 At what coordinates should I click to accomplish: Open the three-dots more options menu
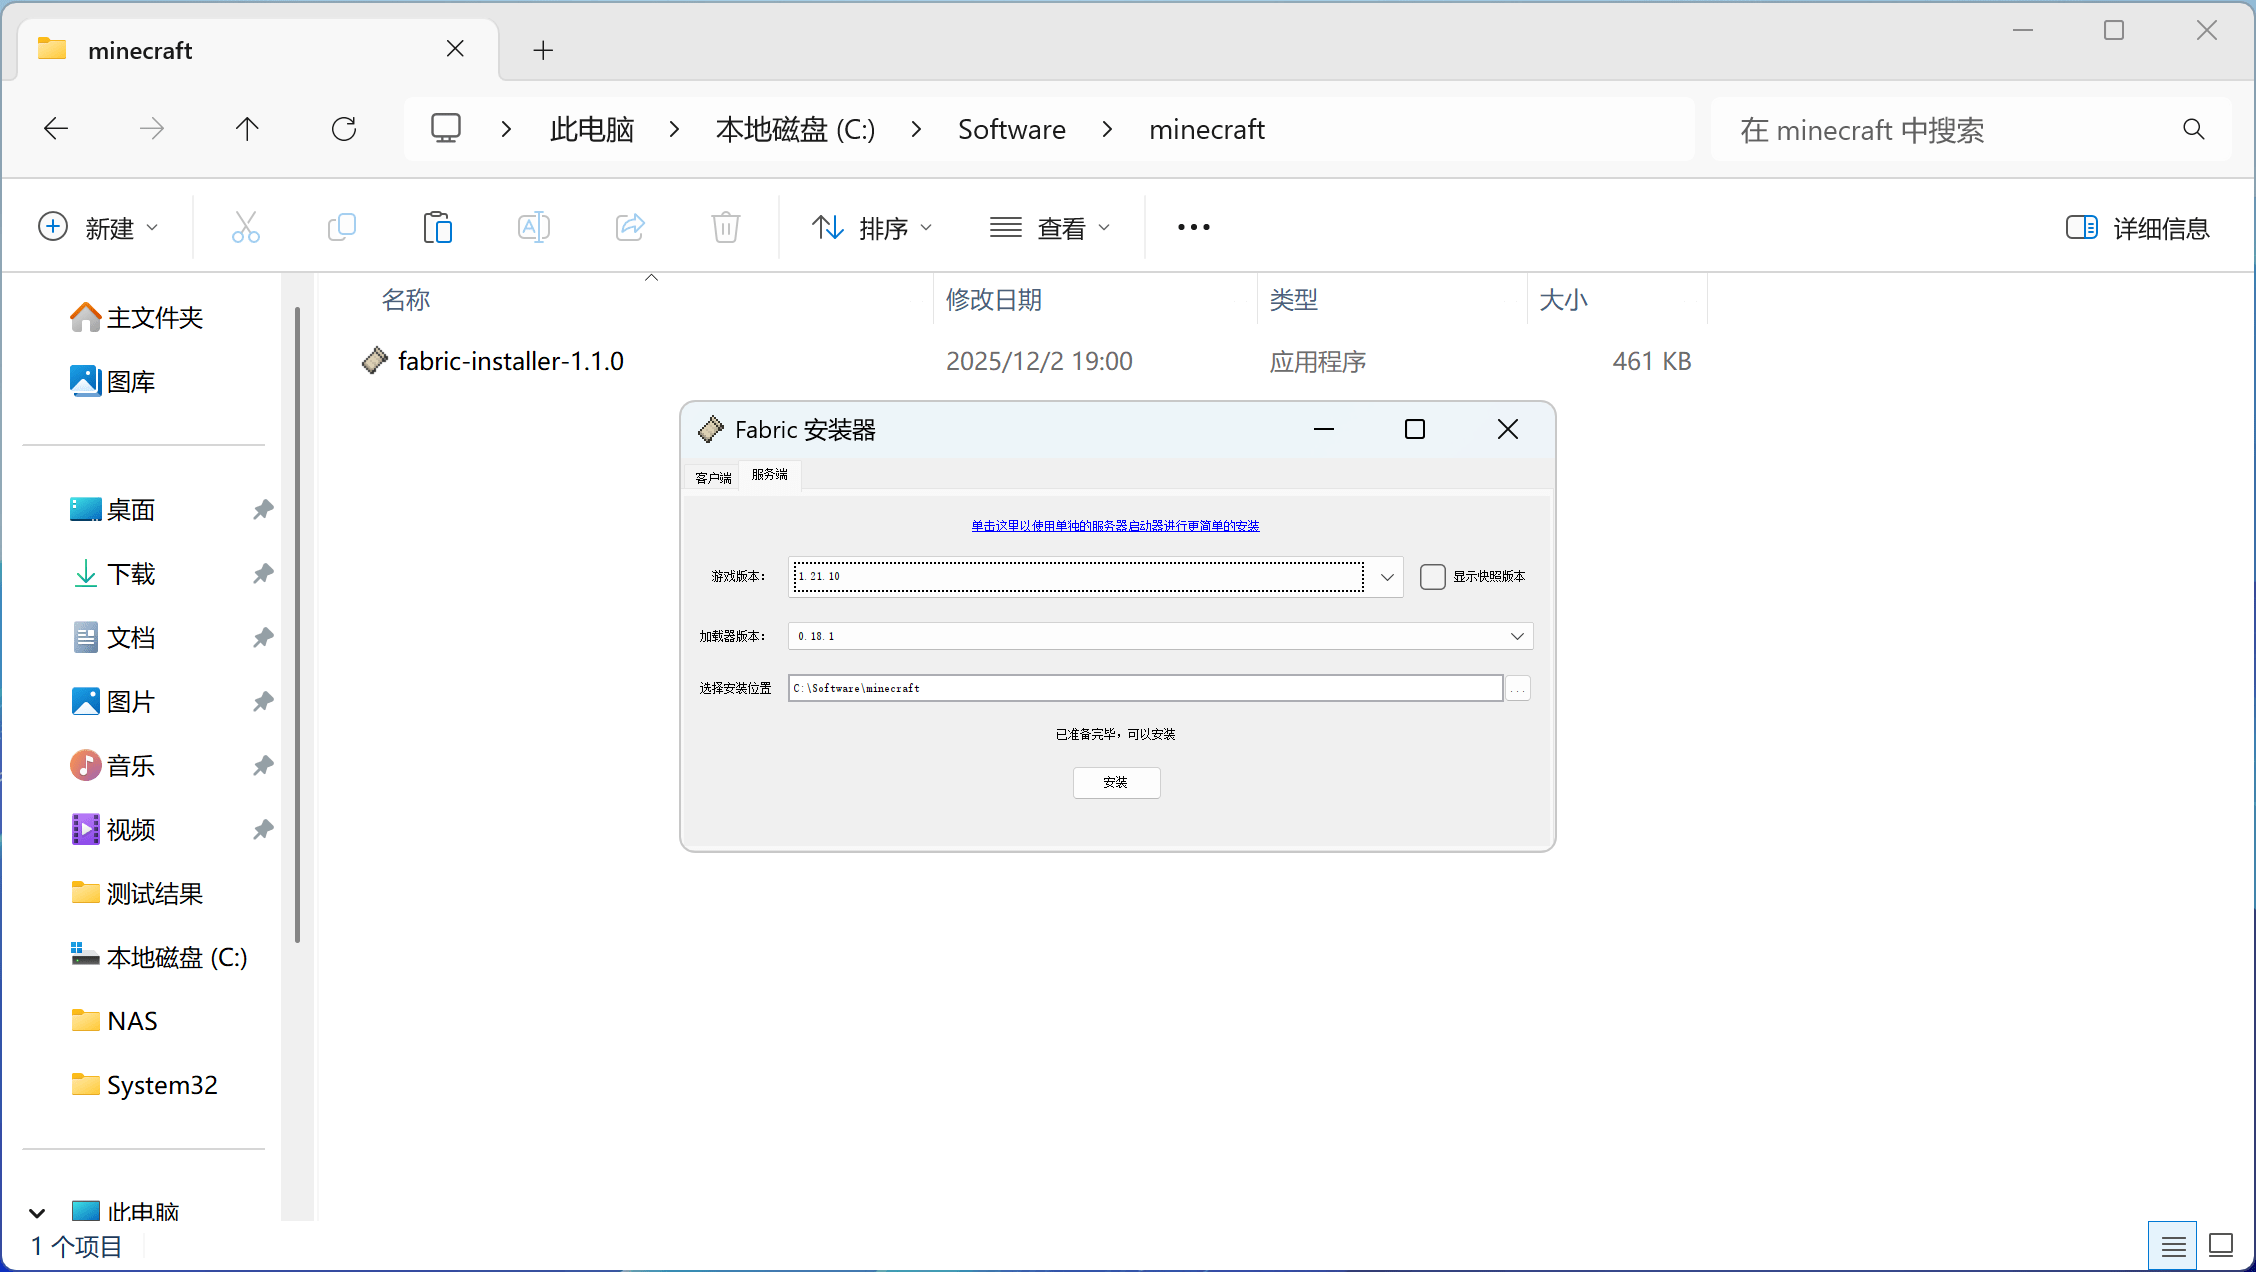pyautogui.click(x=1193, y=228)
